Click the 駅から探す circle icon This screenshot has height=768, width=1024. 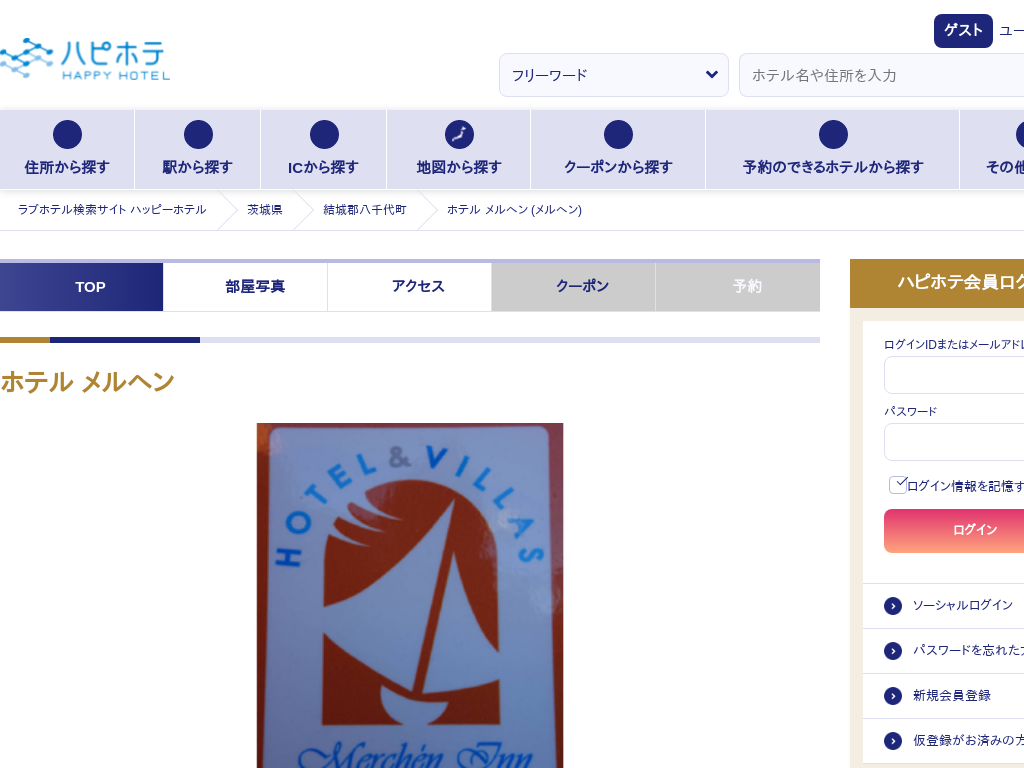coord(198,135)
